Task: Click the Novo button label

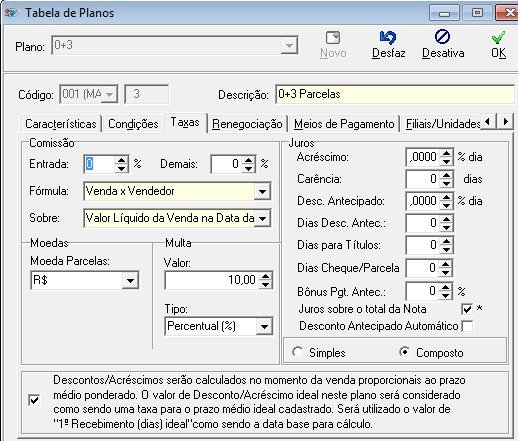Action: [333, 53]
